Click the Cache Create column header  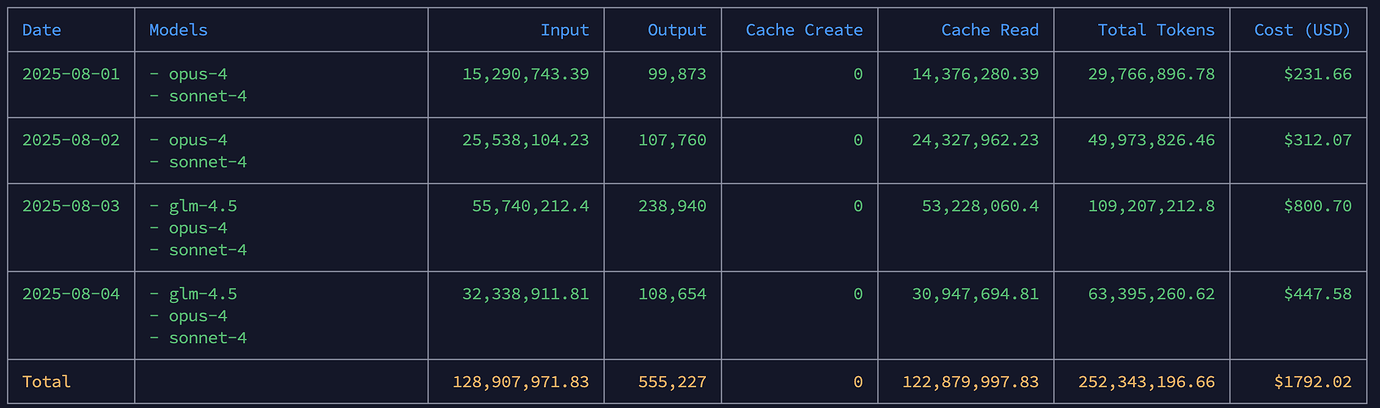point(804,30)
